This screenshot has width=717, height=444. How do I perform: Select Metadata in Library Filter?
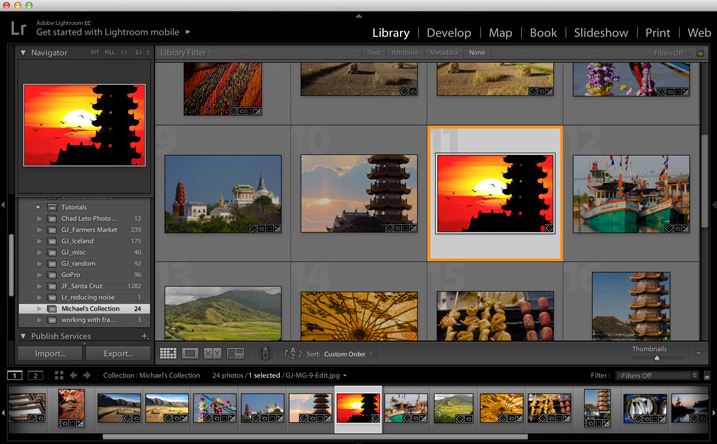pyautogui.click(x=443, y=53)
